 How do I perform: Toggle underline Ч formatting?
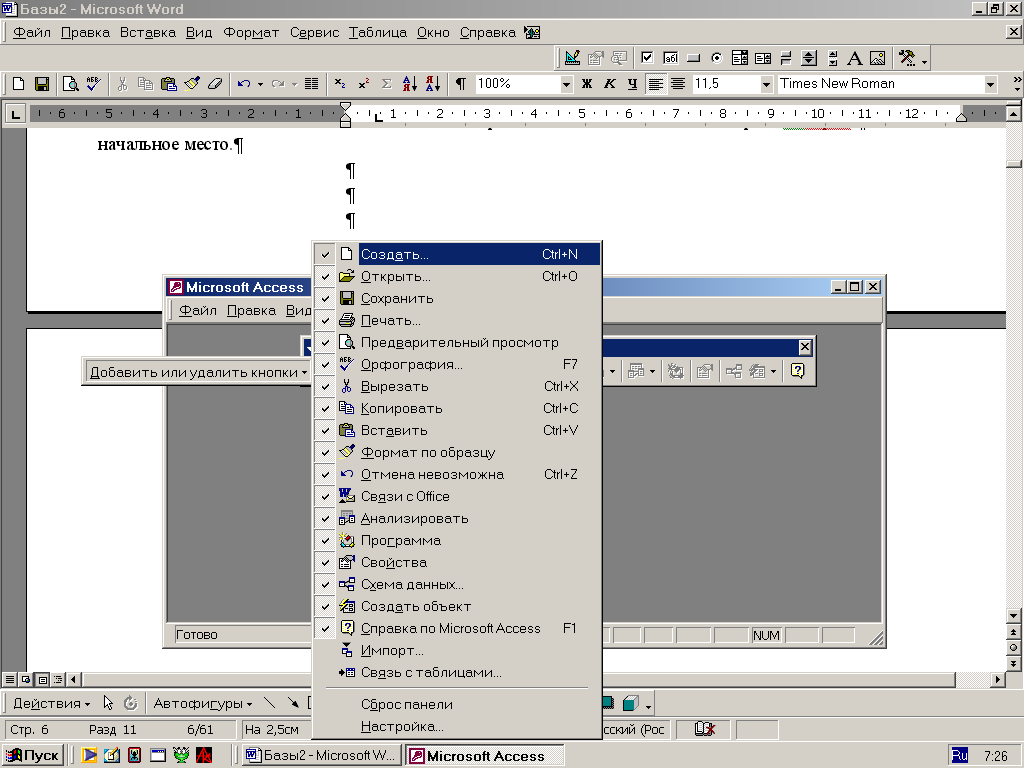632,84
